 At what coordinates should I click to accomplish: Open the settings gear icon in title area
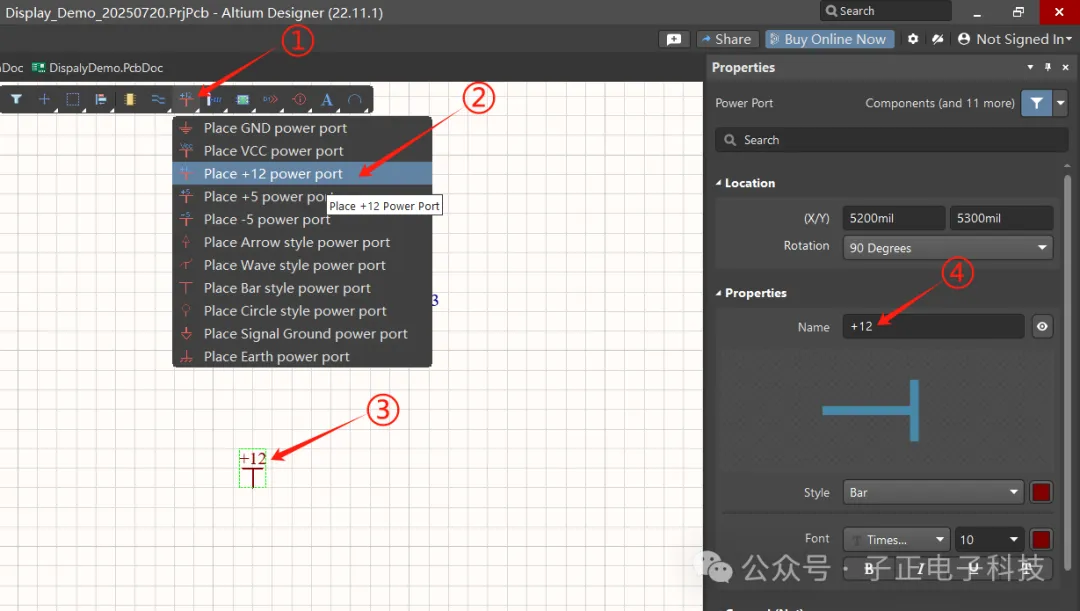(x=913, y=39)
